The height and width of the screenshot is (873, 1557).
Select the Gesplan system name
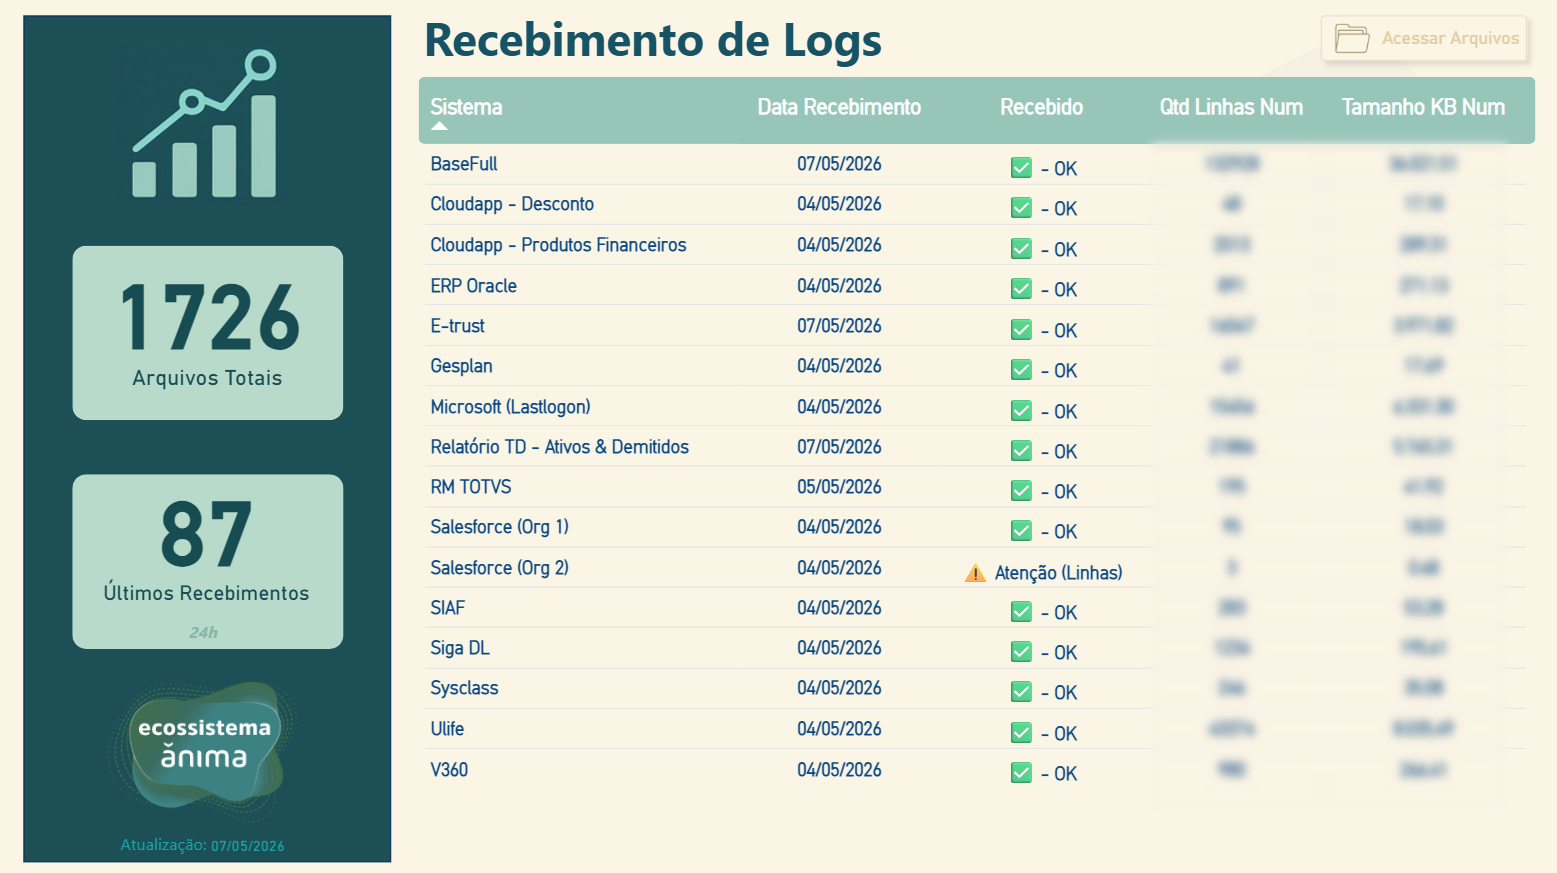click(x=461, y=366)
